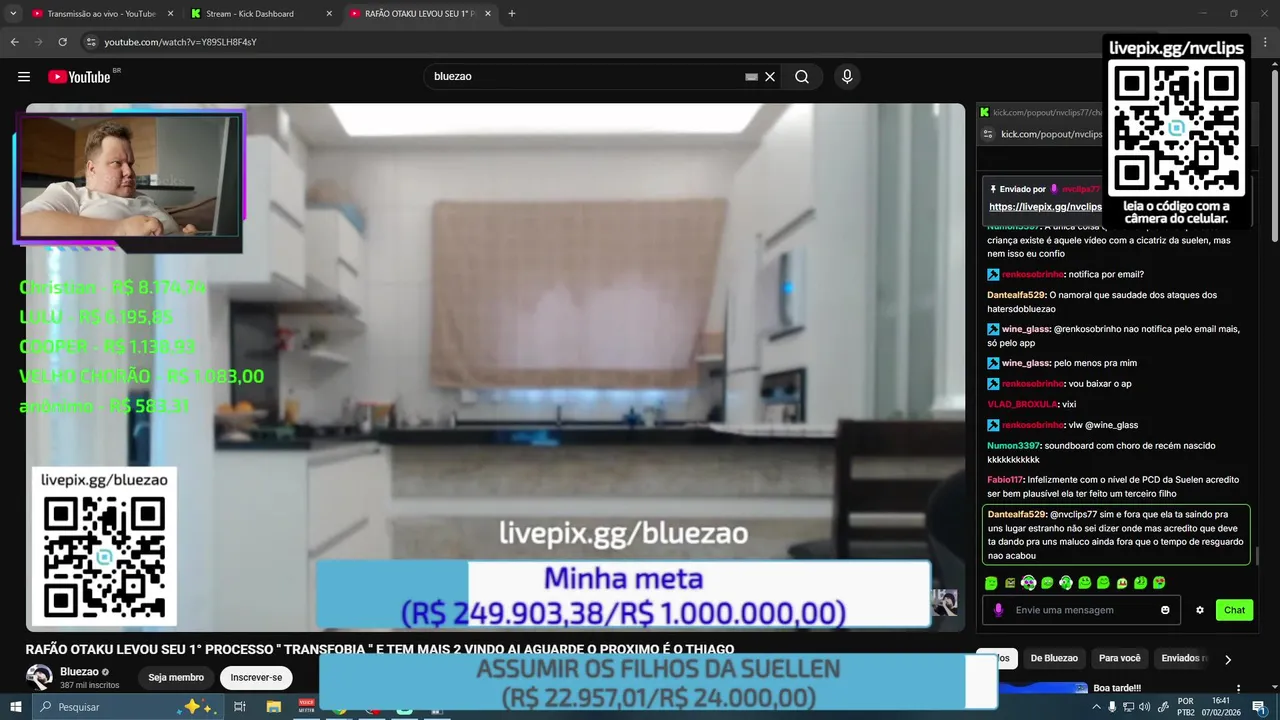The height and width of the screenshot is (720, 1280).
Task: Open Windows notification center
Action: (1261, 707)
